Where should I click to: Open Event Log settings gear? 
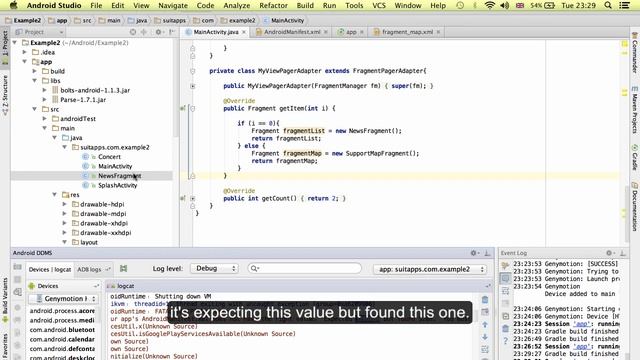coord(609,253)
